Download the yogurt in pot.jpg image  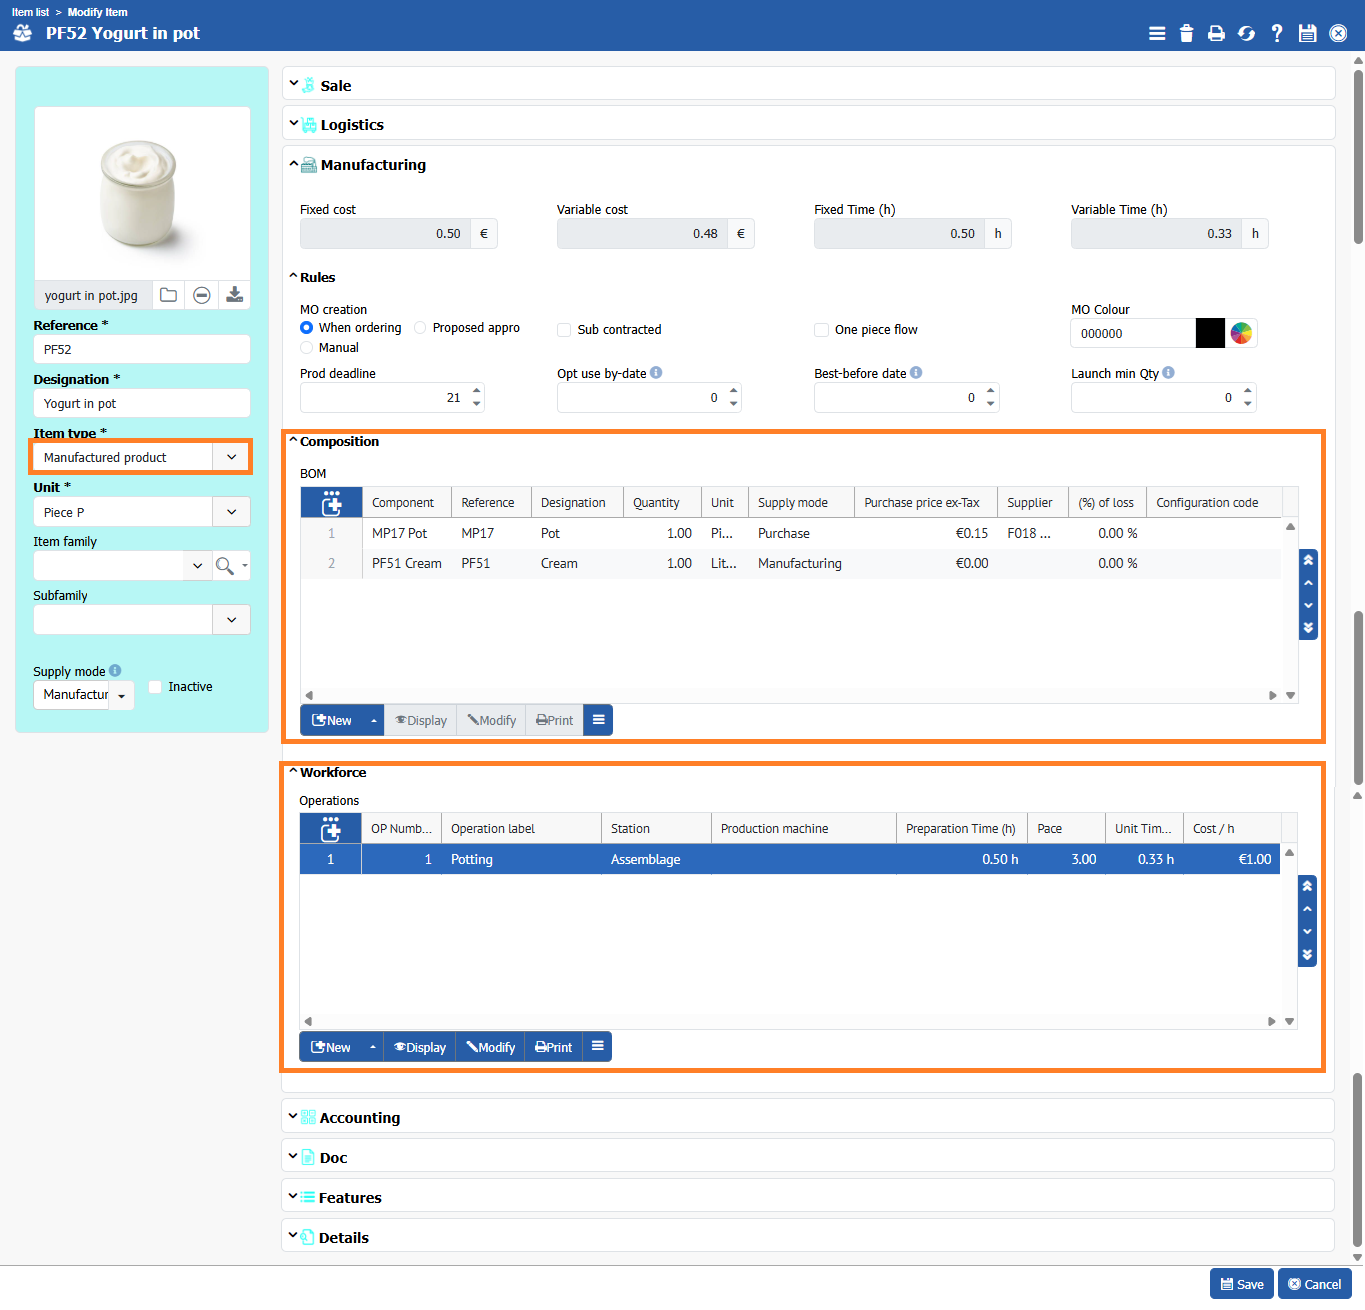tap(234, 295)
